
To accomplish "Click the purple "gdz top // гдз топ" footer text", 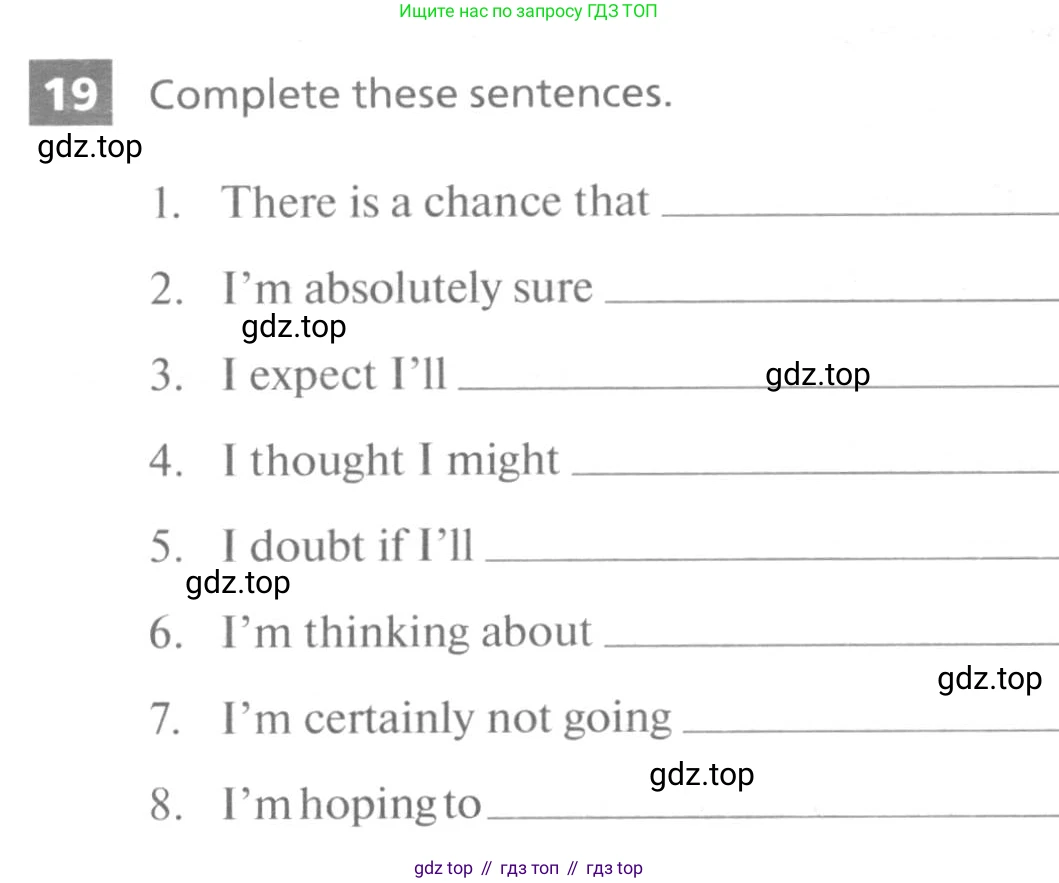I will click(528, 868).
